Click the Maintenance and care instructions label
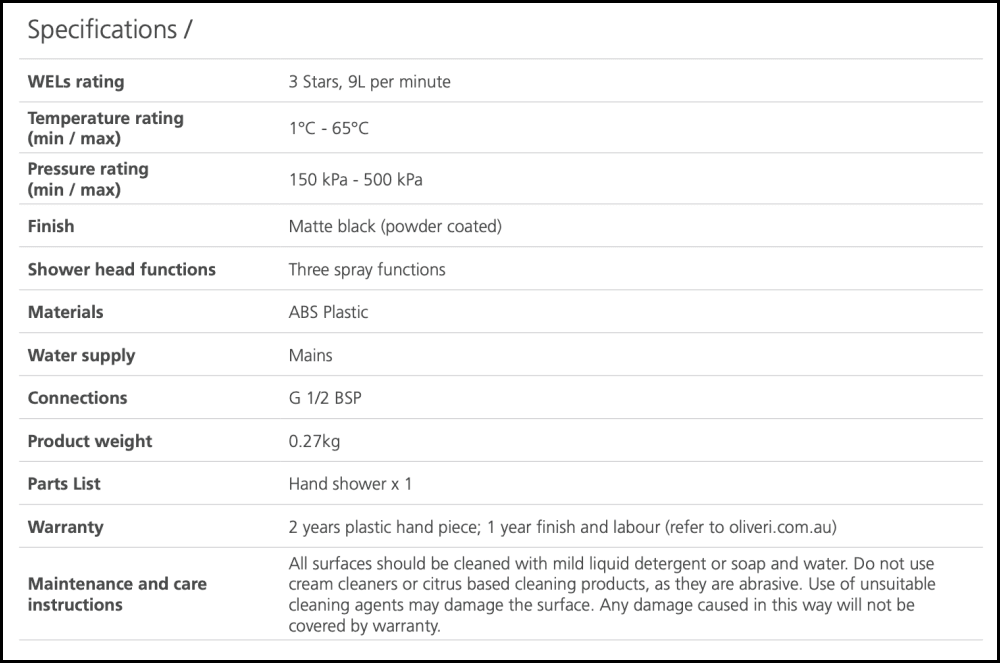Viewport: 1000px width, 663px height. 115,594
